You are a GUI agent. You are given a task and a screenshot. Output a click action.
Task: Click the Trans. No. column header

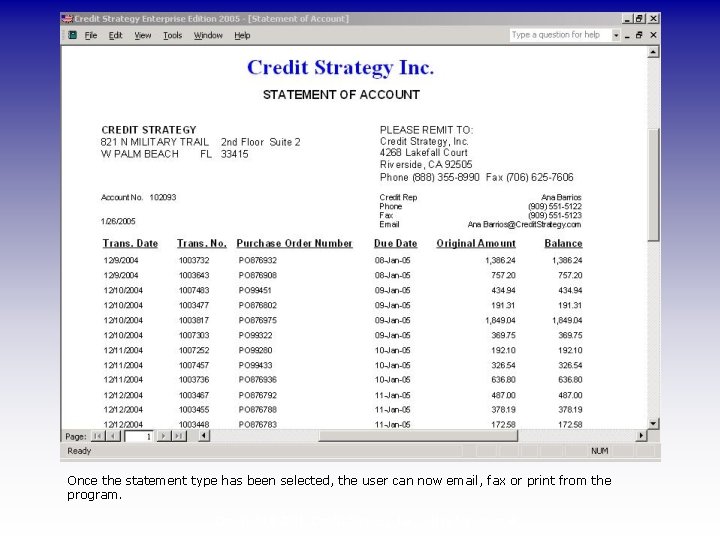point(202,243)
